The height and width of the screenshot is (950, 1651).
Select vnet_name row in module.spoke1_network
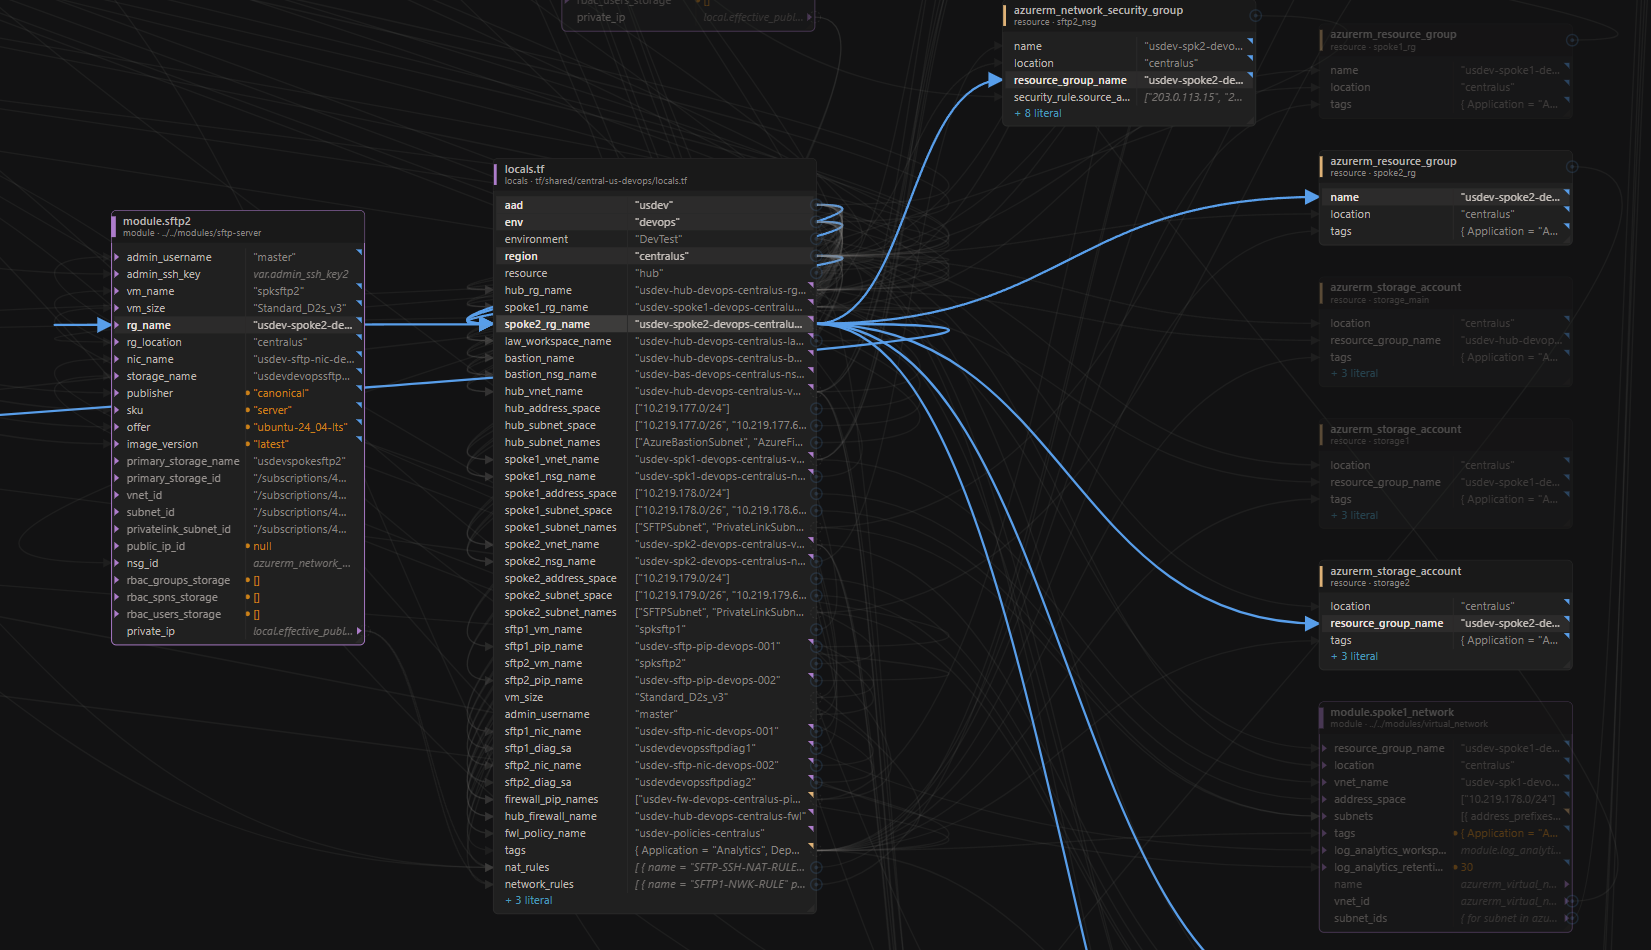coord(1446,782)
